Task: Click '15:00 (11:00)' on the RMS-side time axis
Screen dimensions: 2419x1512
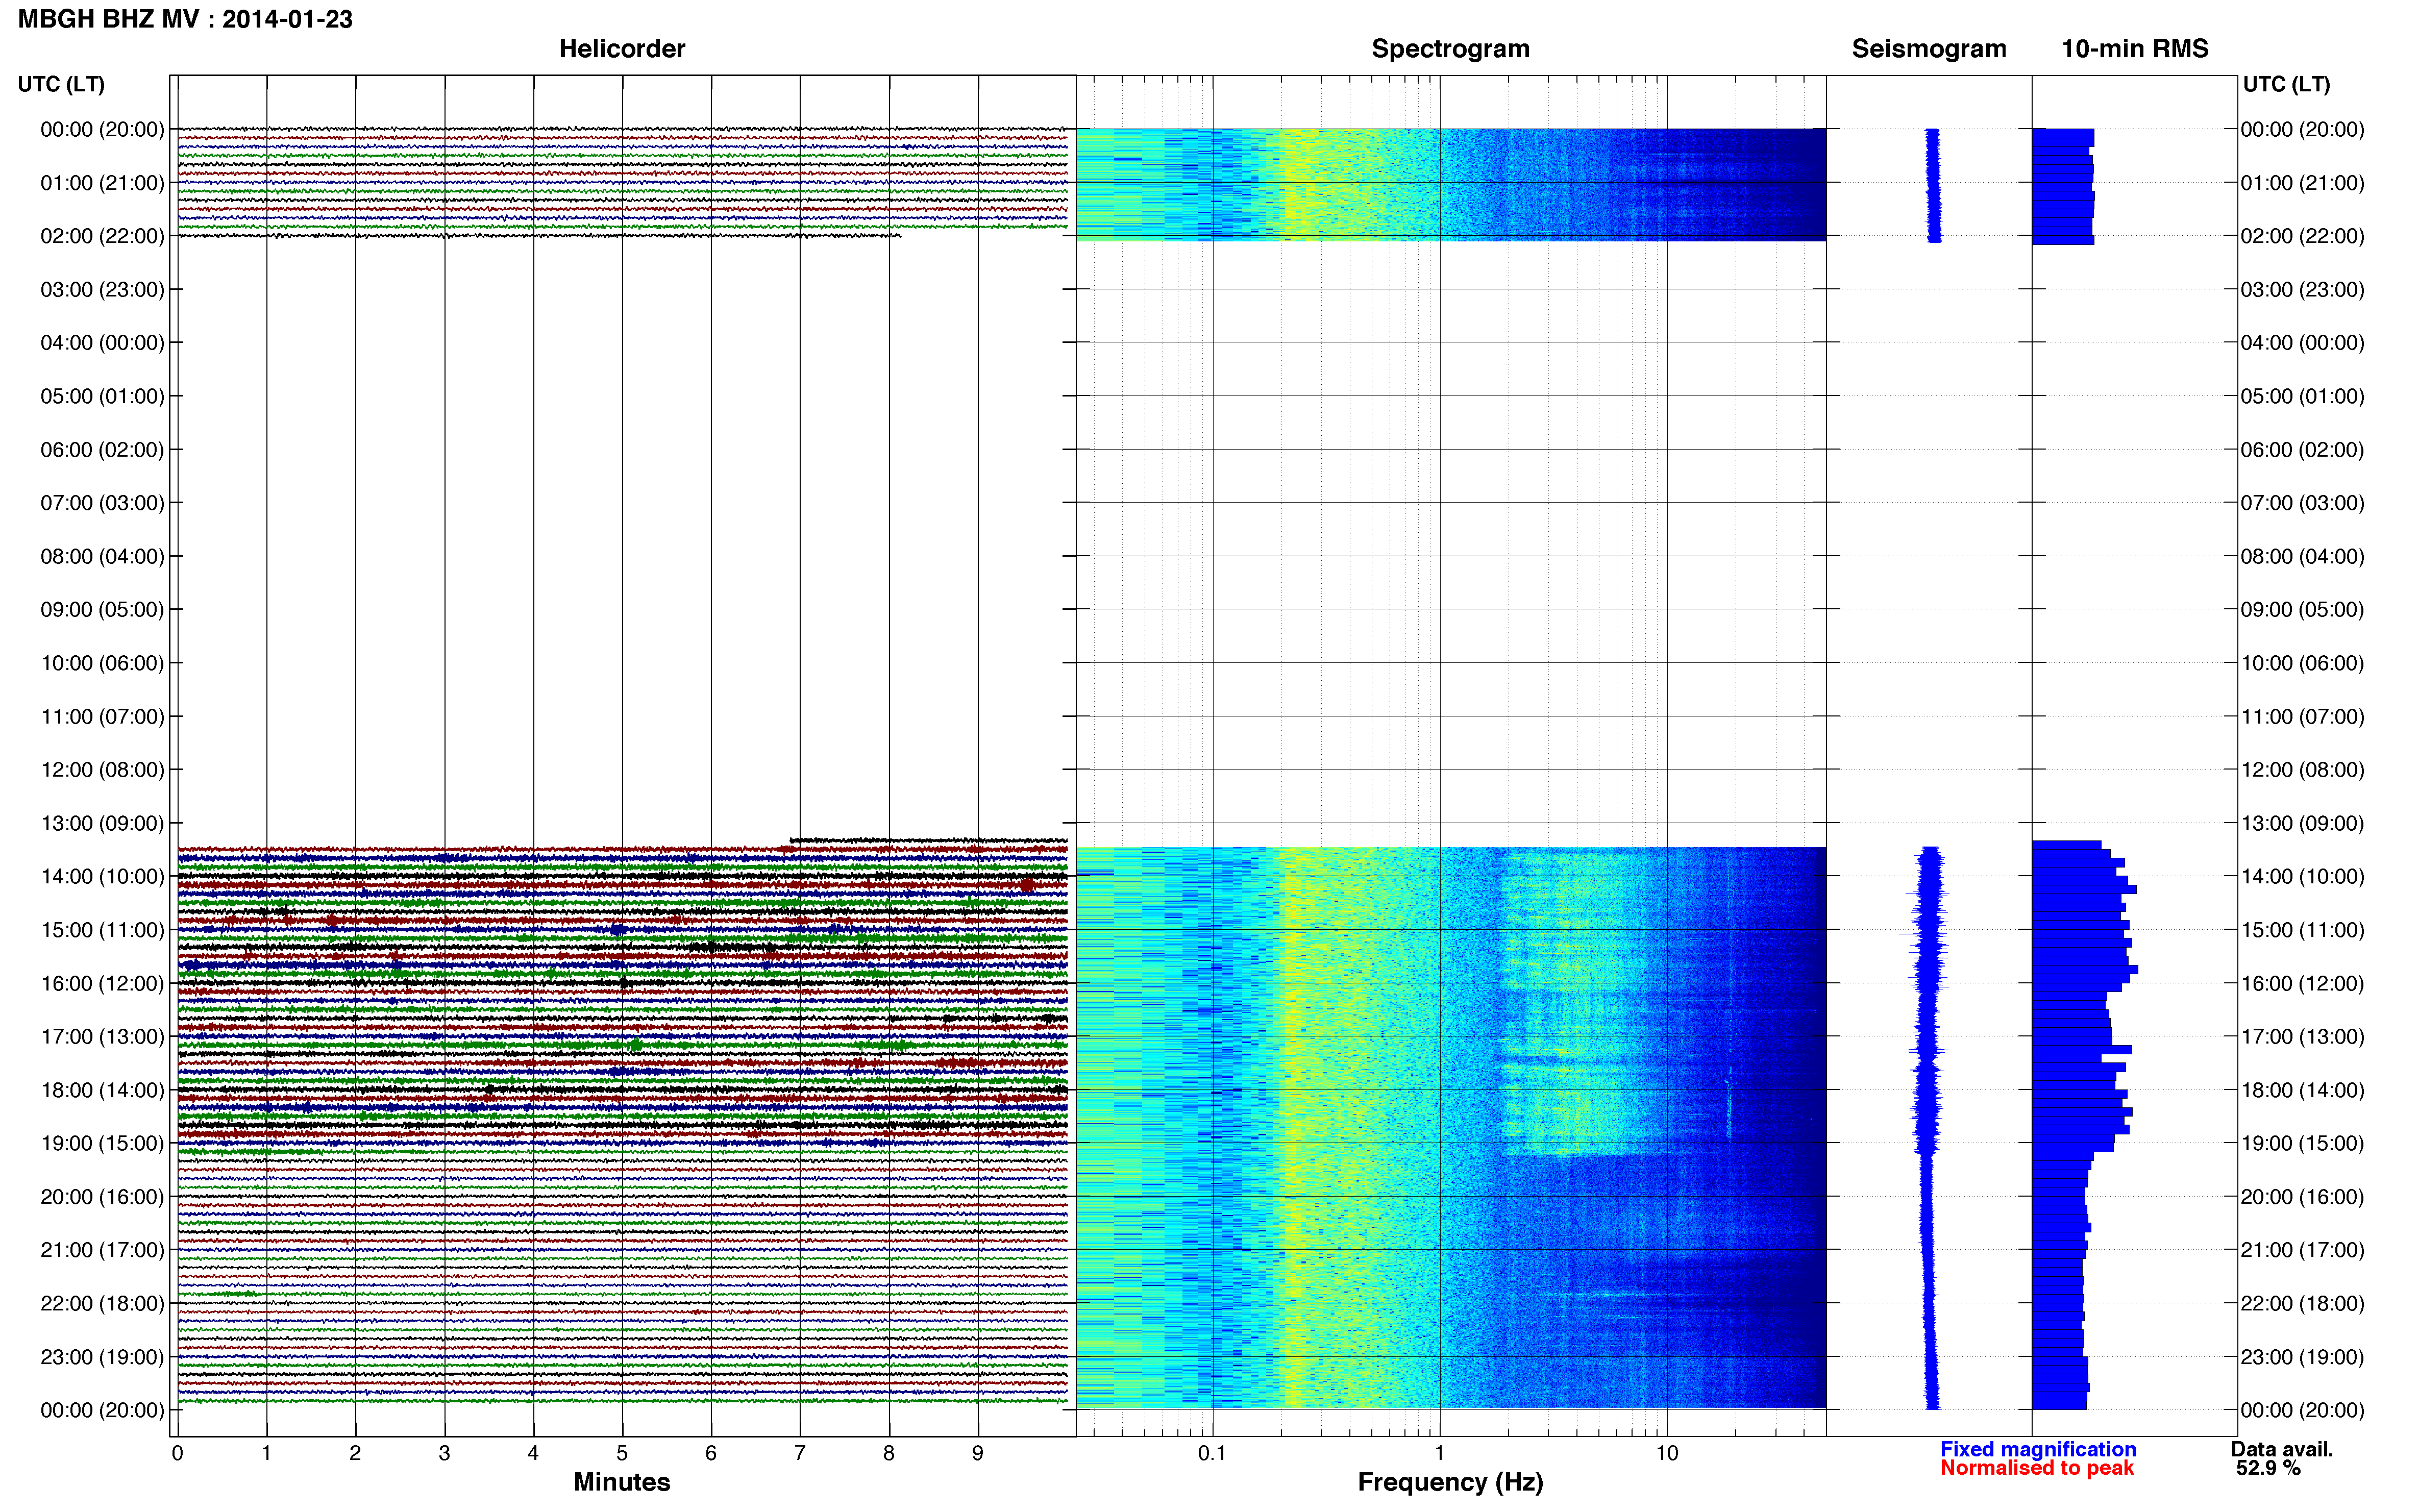Action: (x=2302, y=930)
